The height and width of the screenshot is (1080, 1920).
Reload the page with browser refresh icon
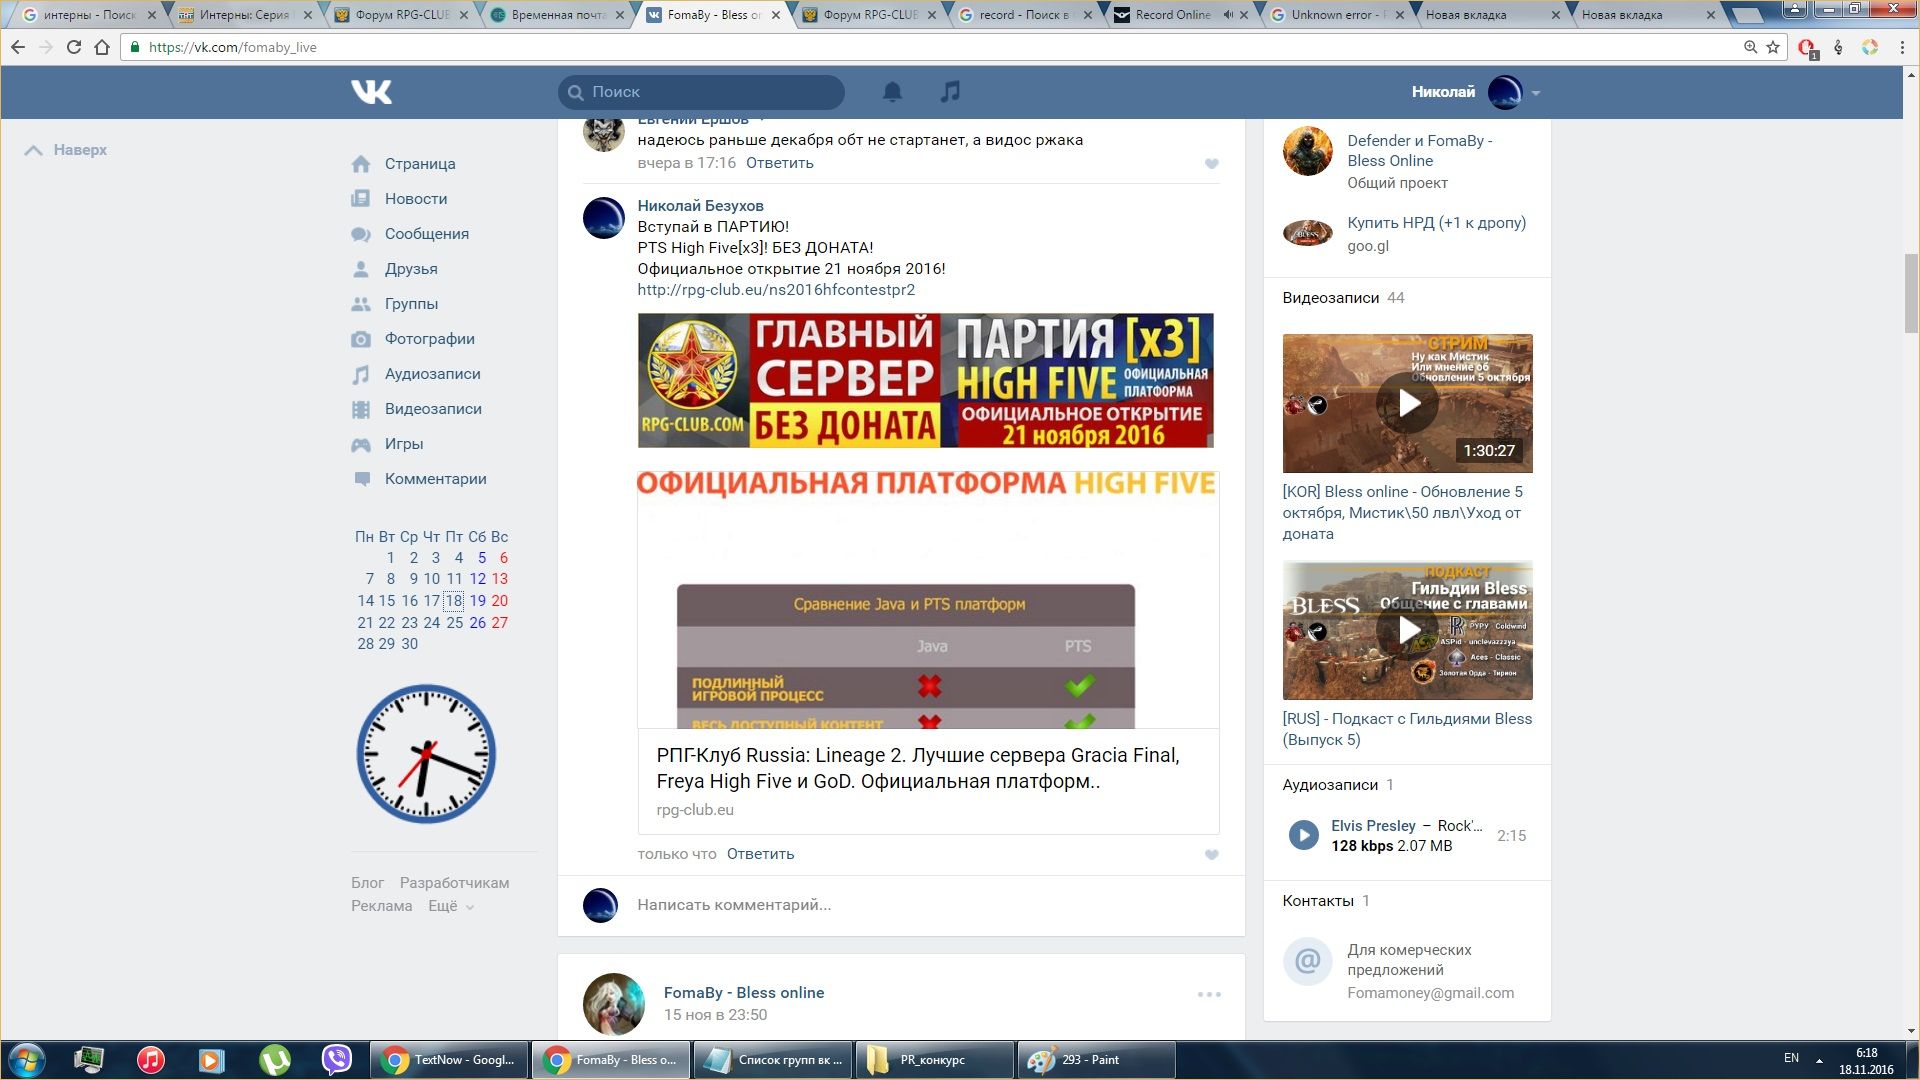coord(73,47)
